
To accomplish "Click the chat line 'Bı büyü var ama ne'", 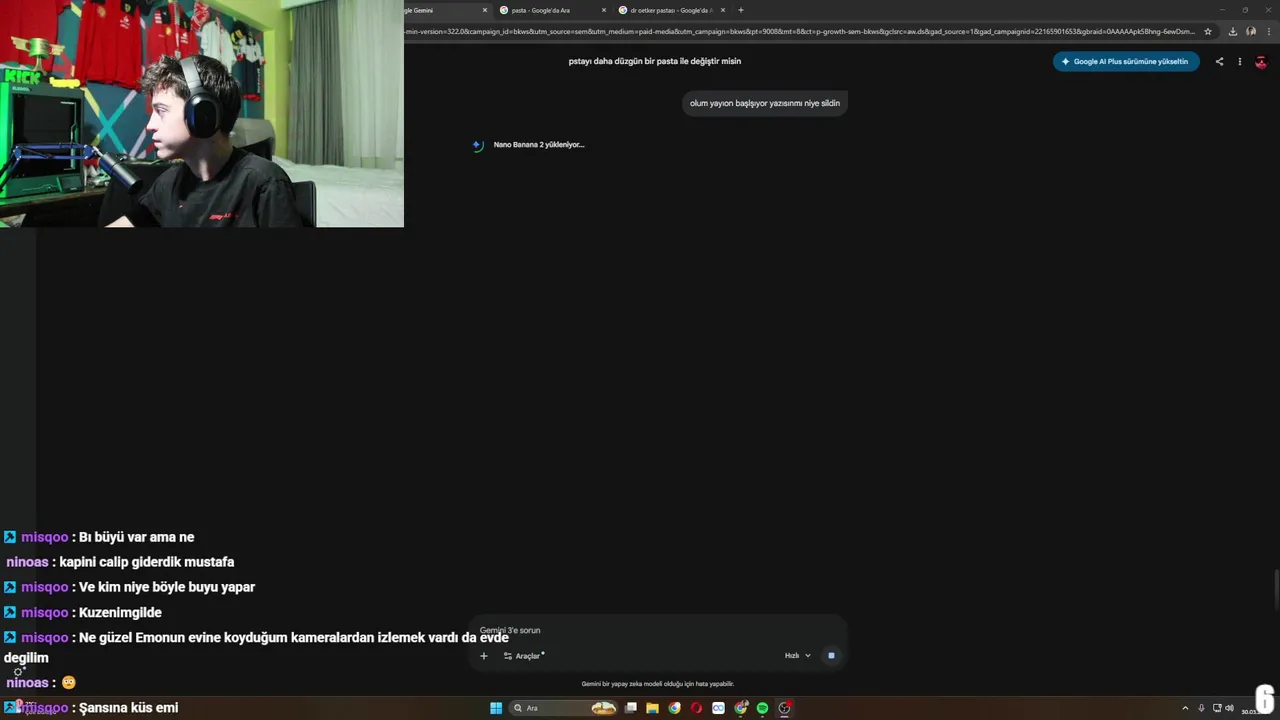I will coord(136,537).
